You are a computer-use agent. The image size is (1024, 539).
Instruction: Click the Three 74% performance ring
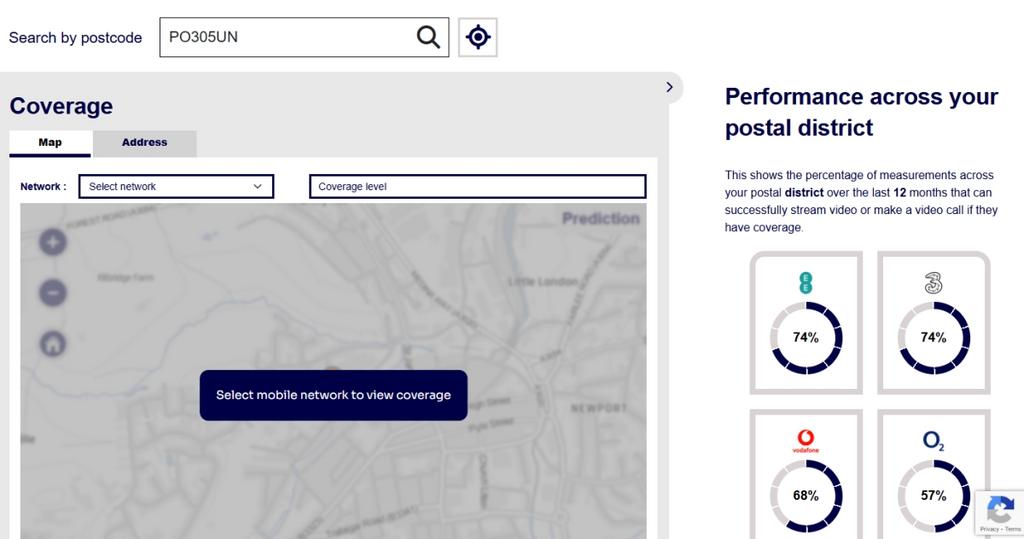click(934, 338)
